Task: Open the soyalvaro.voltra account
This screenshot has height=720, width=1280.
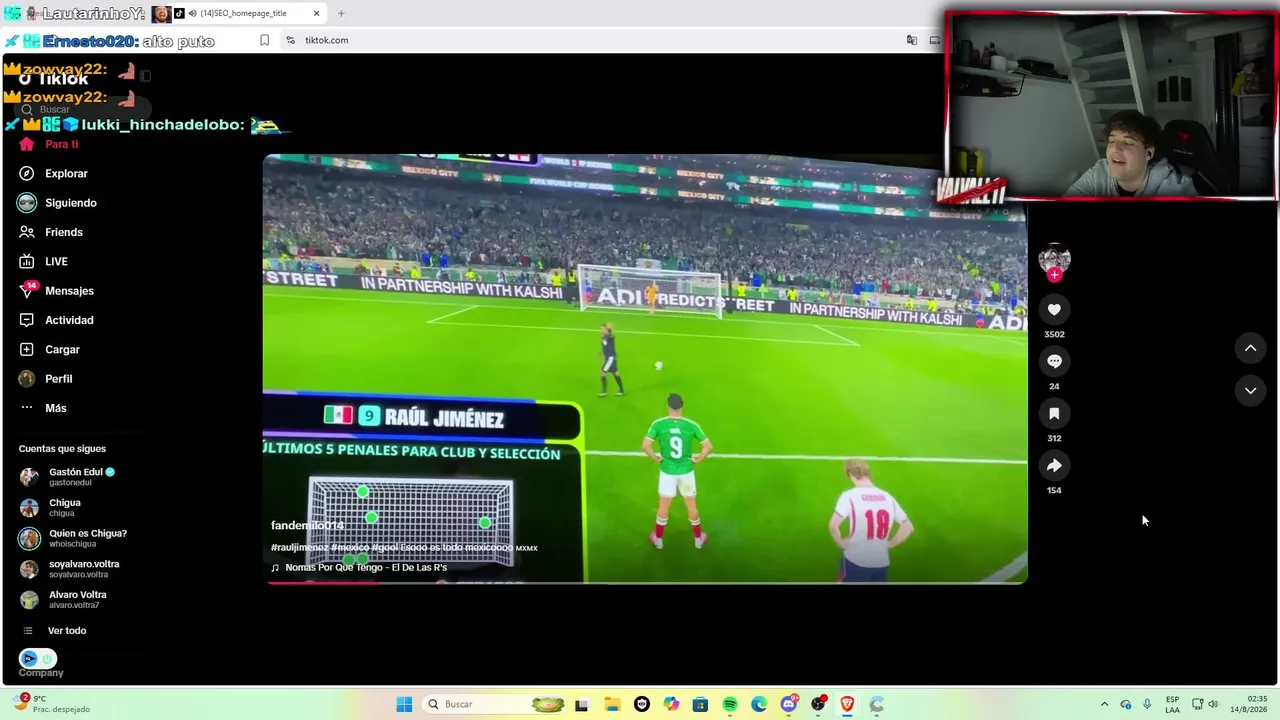Action: pos(69,569)
